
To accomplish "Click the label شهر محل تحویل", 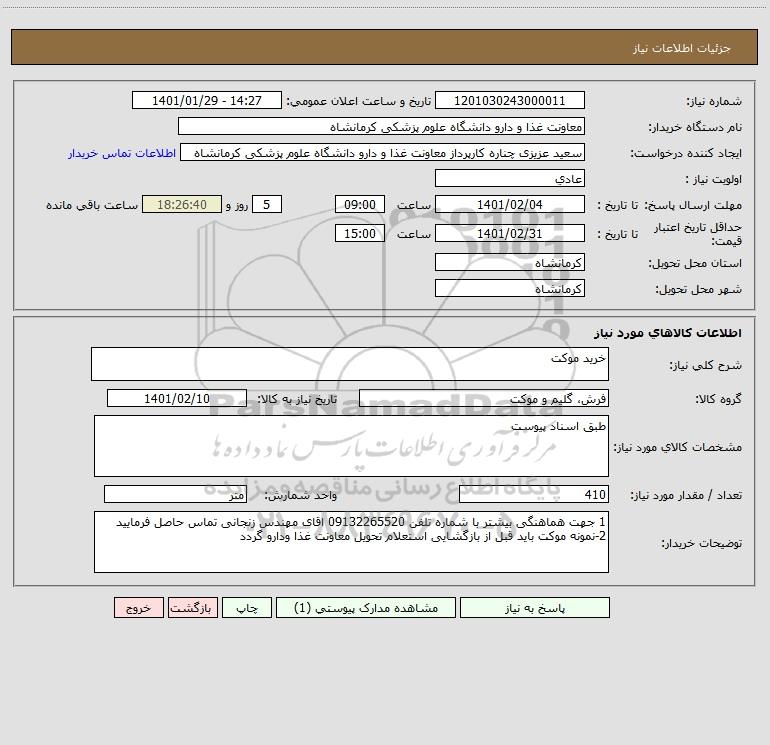I will tap(698, 290).
